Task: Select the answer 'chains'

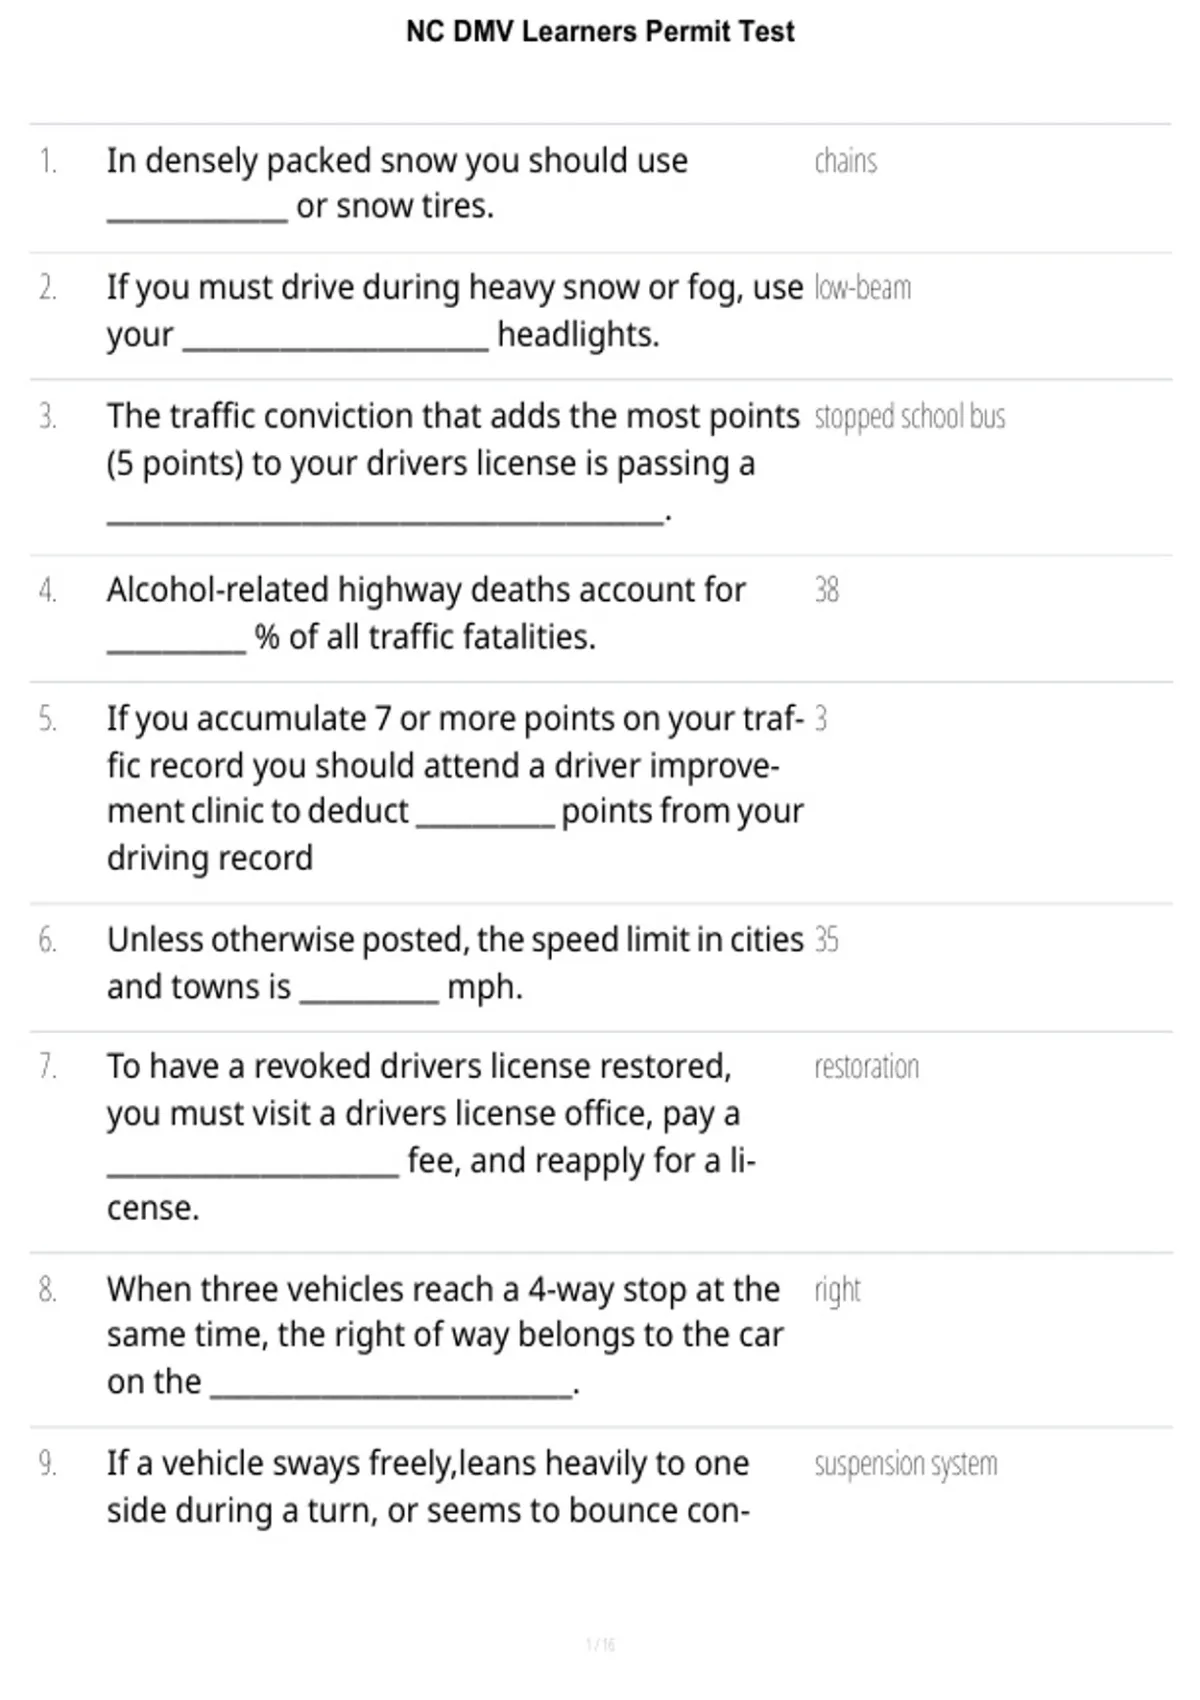Action: 845,161
